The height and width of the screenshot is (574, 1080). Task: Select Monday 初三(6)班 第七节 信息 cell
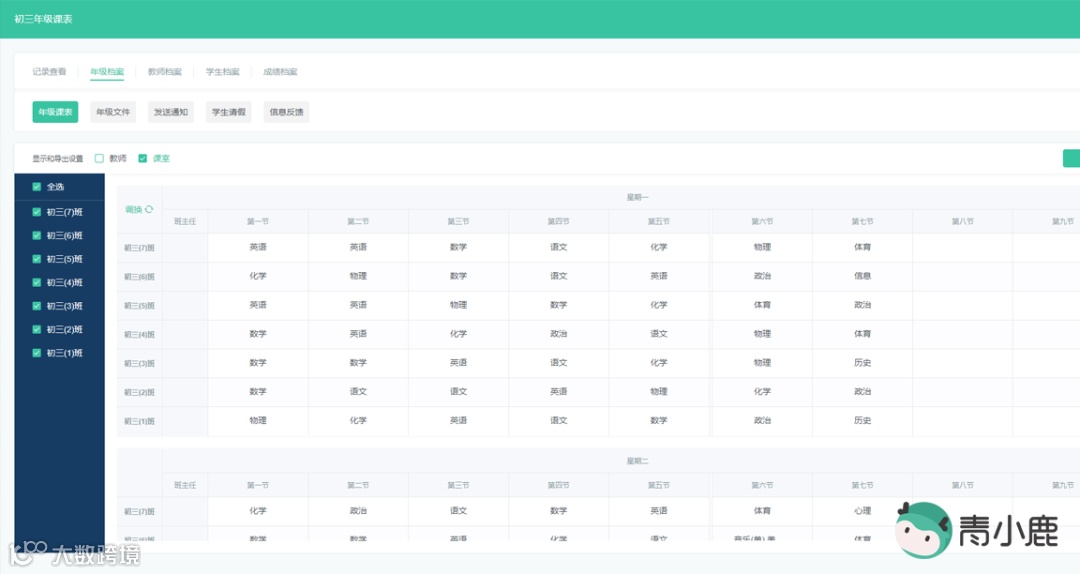coord(862,276)
